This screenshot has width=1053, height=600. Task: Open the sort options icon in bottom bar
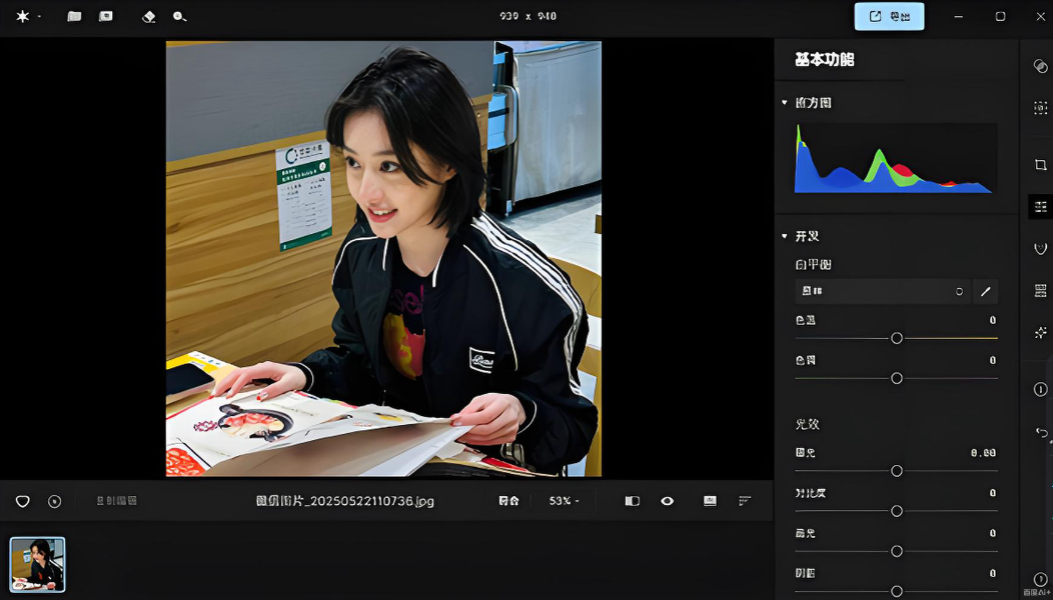pyautogui.click(x=745, y=501)
